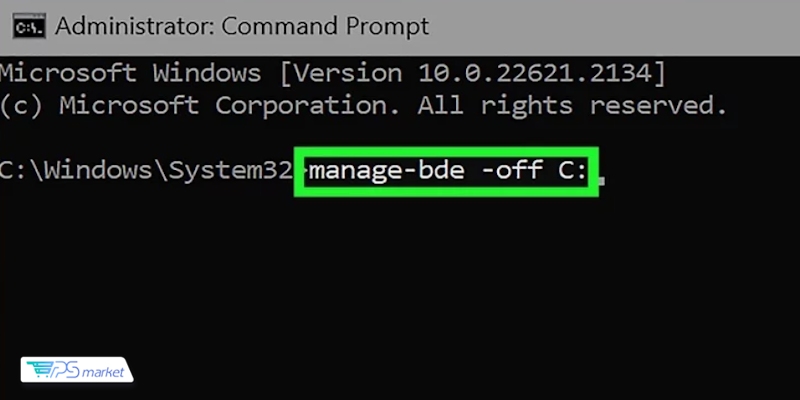Click the 'C:' drive argument after -off
The height and width of the screenshot is (400, 800).
(570, 170)
